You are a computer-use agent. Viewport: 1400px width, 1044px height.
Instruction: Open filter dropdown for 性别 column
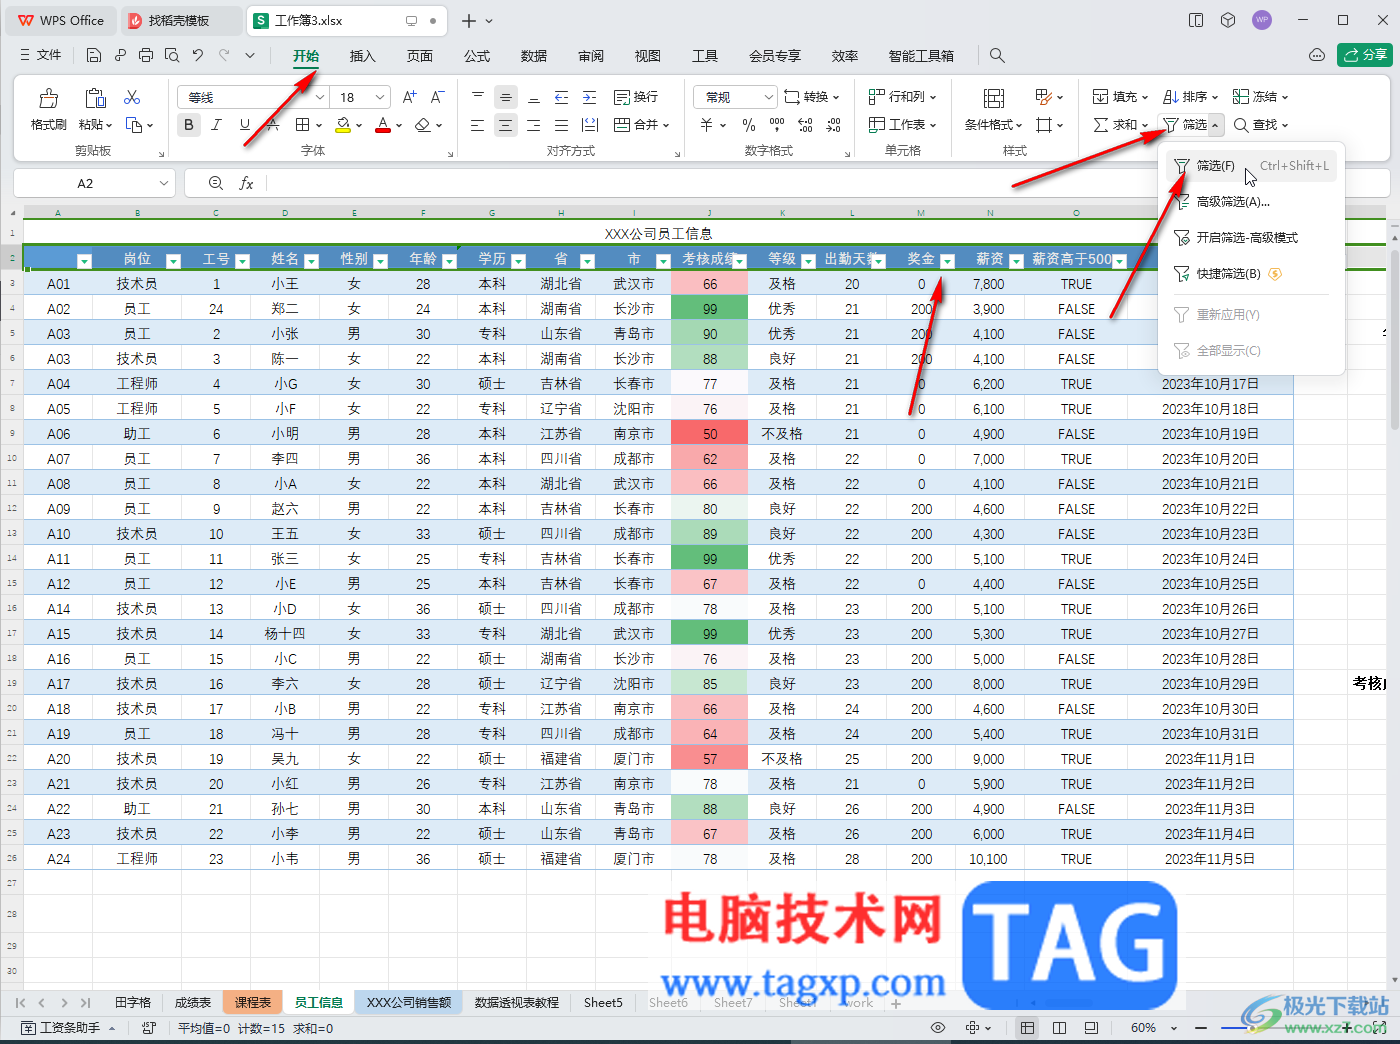(x=380, y=261)
